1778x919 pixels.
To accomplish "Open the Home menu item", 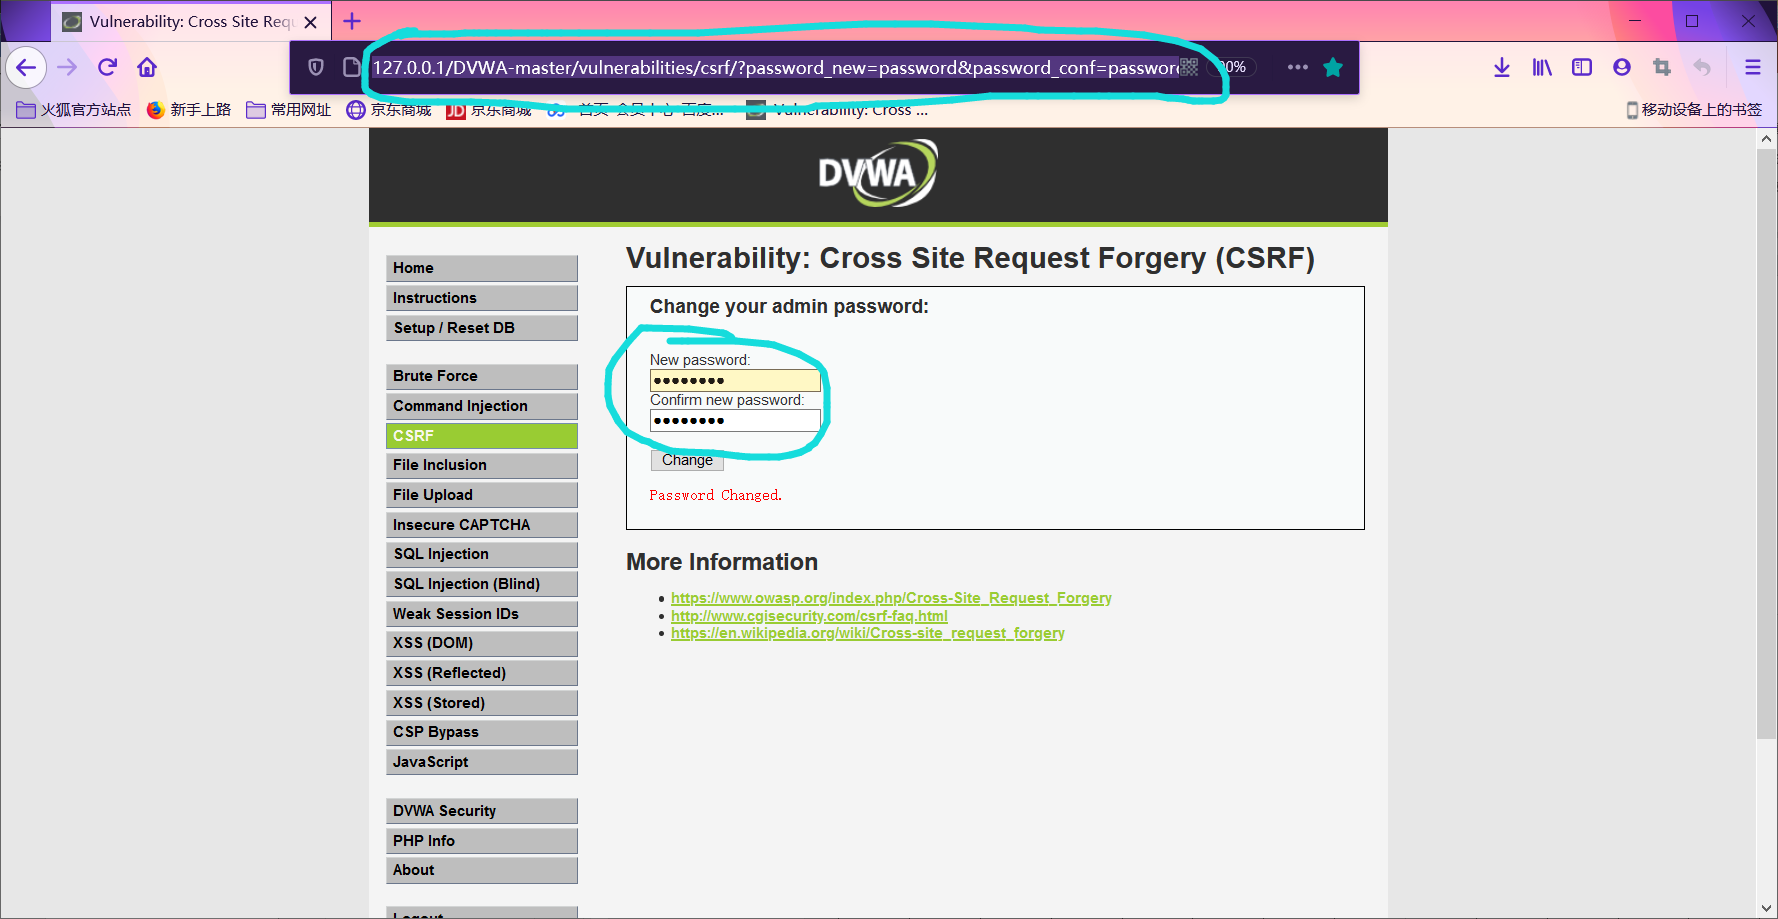I will [x=482, y=268].
